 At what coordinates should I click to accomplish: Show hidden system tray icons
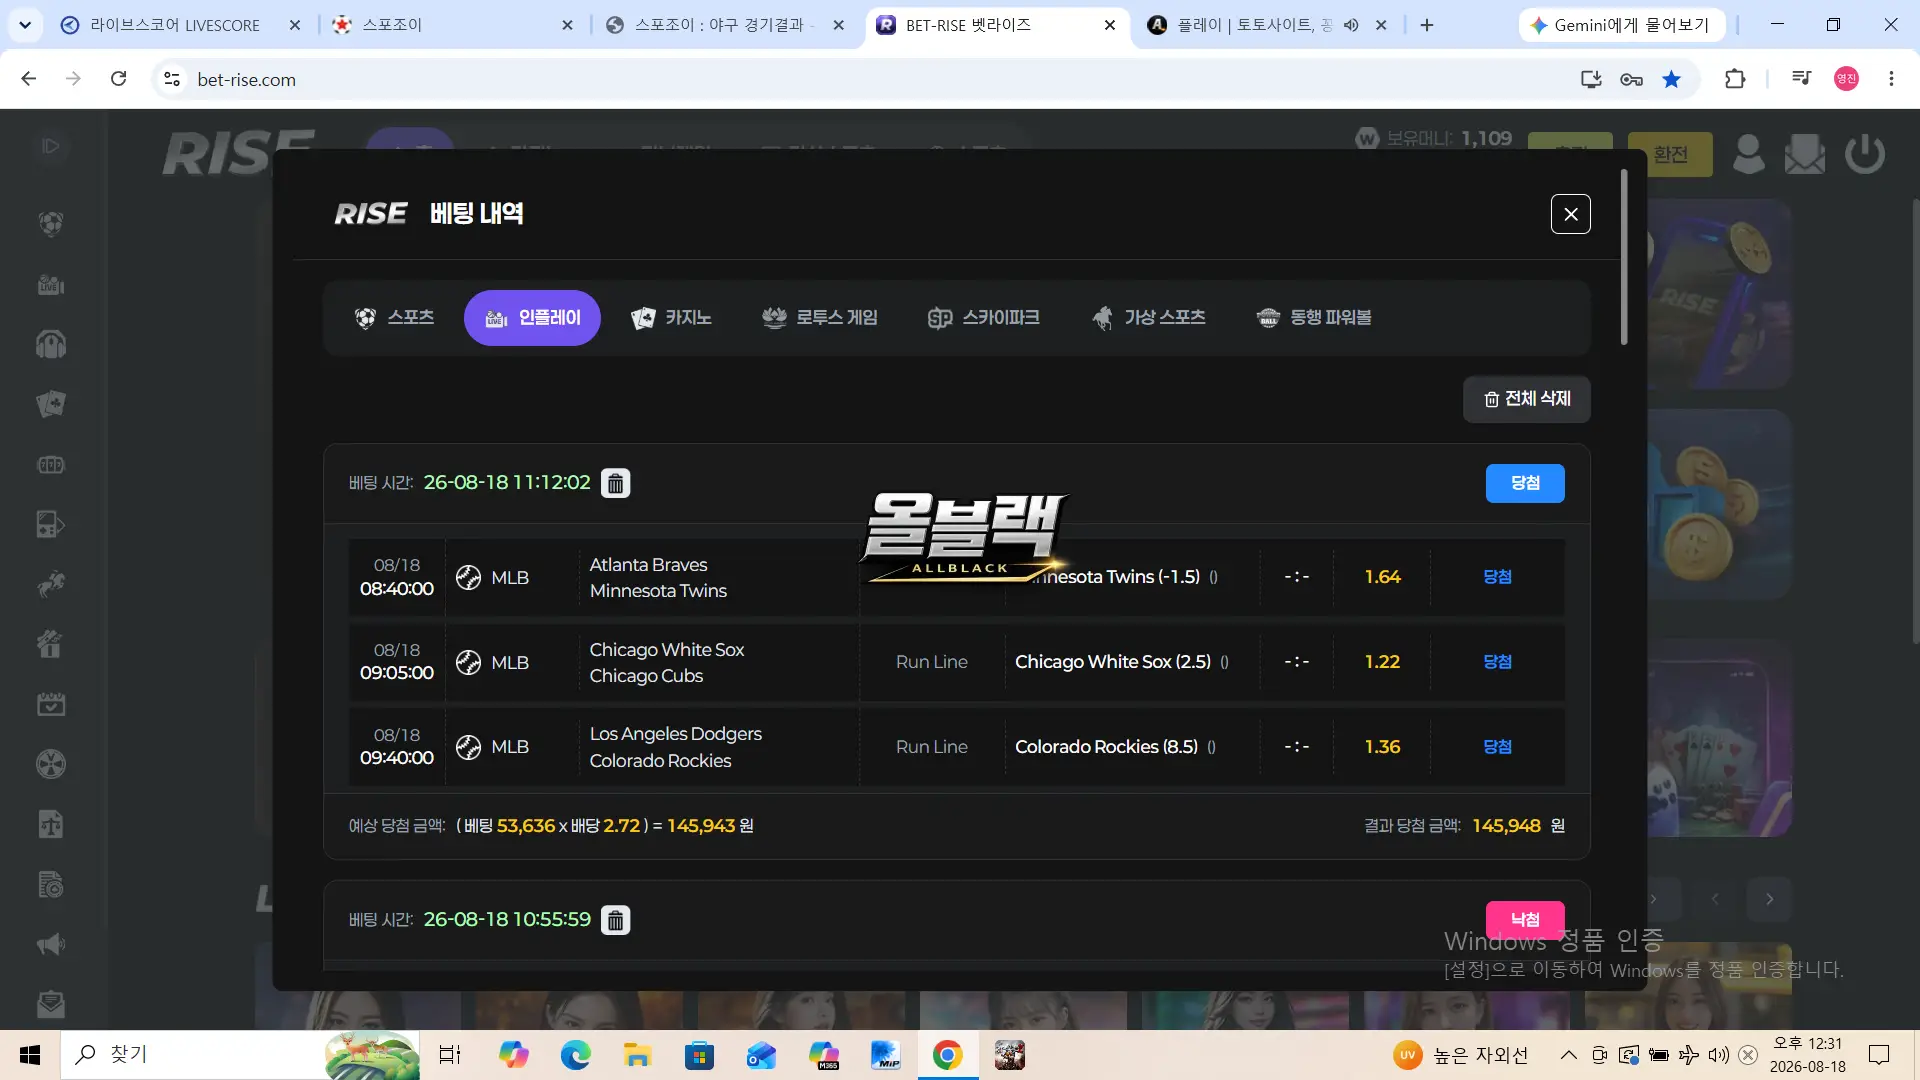click(x=1569, y=1055)
